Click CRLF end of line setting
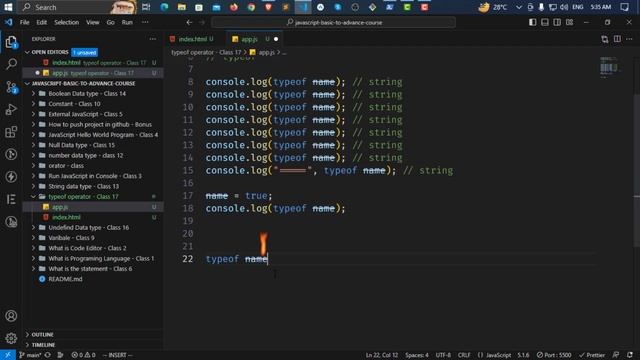 point(464,355)
